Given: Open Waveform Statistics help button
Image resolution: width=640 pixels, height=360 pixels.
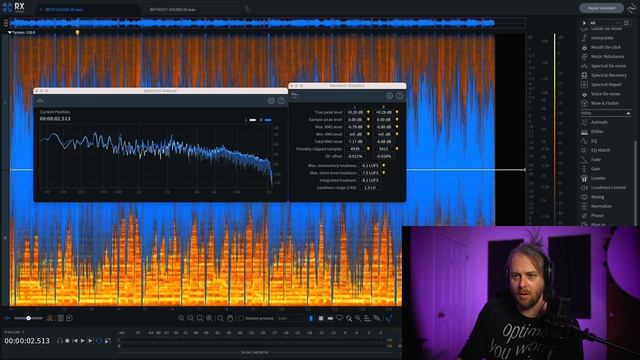Looking at the screenshot, I should tap(400, 96).
